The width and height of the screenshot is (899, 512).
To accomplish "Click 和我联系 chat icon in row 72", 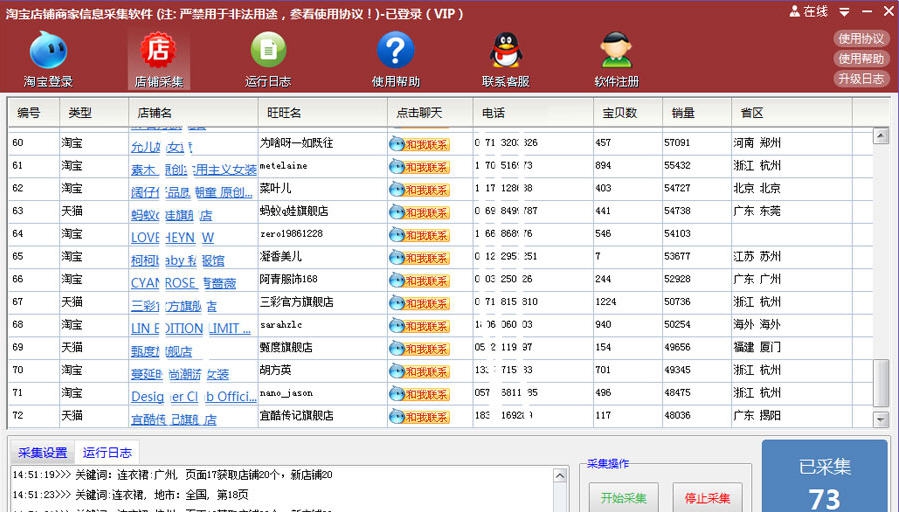I will coord(419,417).
